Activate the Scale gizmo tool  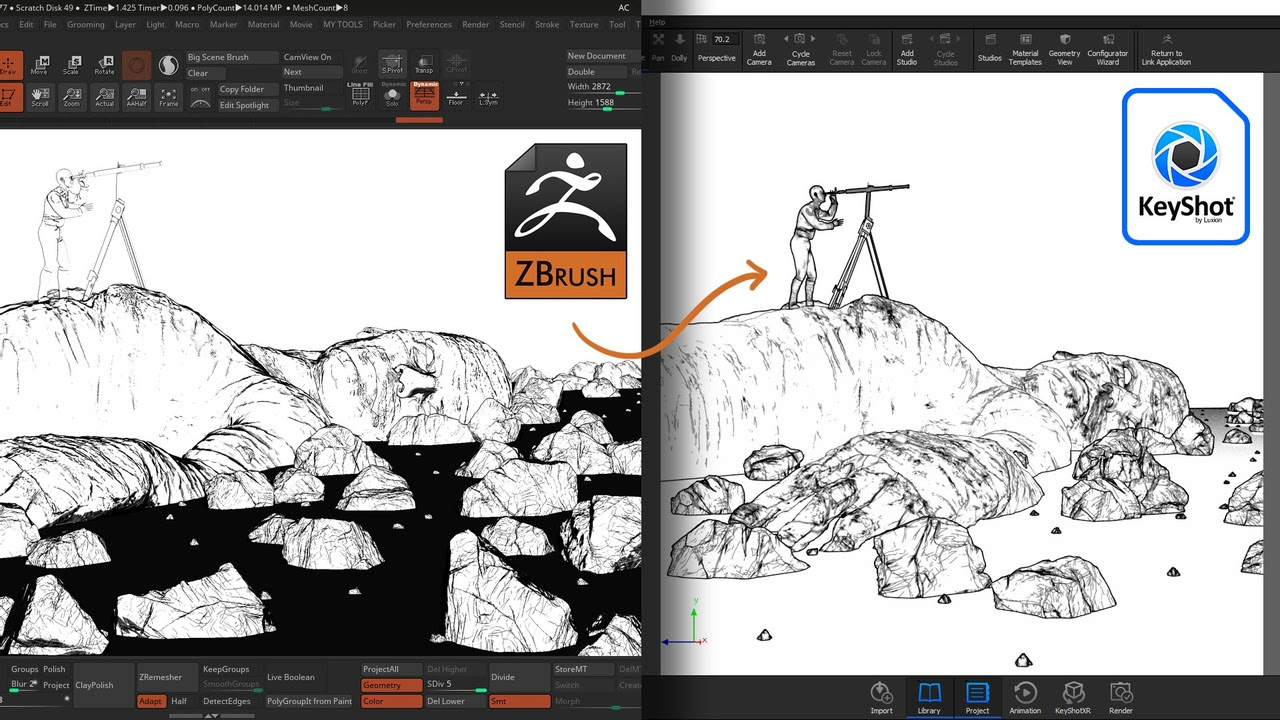[71, 65]
